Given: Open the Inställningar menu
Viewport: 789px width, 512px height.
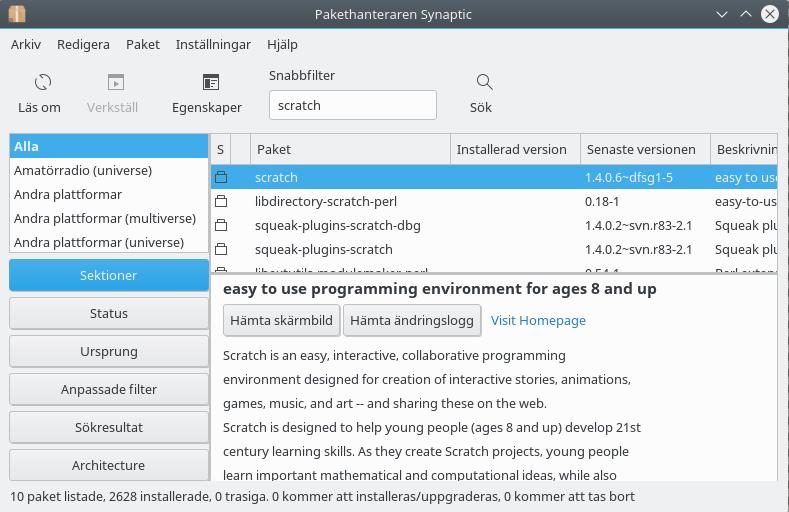Looking at the screenshot, I should tap(213, 45).
